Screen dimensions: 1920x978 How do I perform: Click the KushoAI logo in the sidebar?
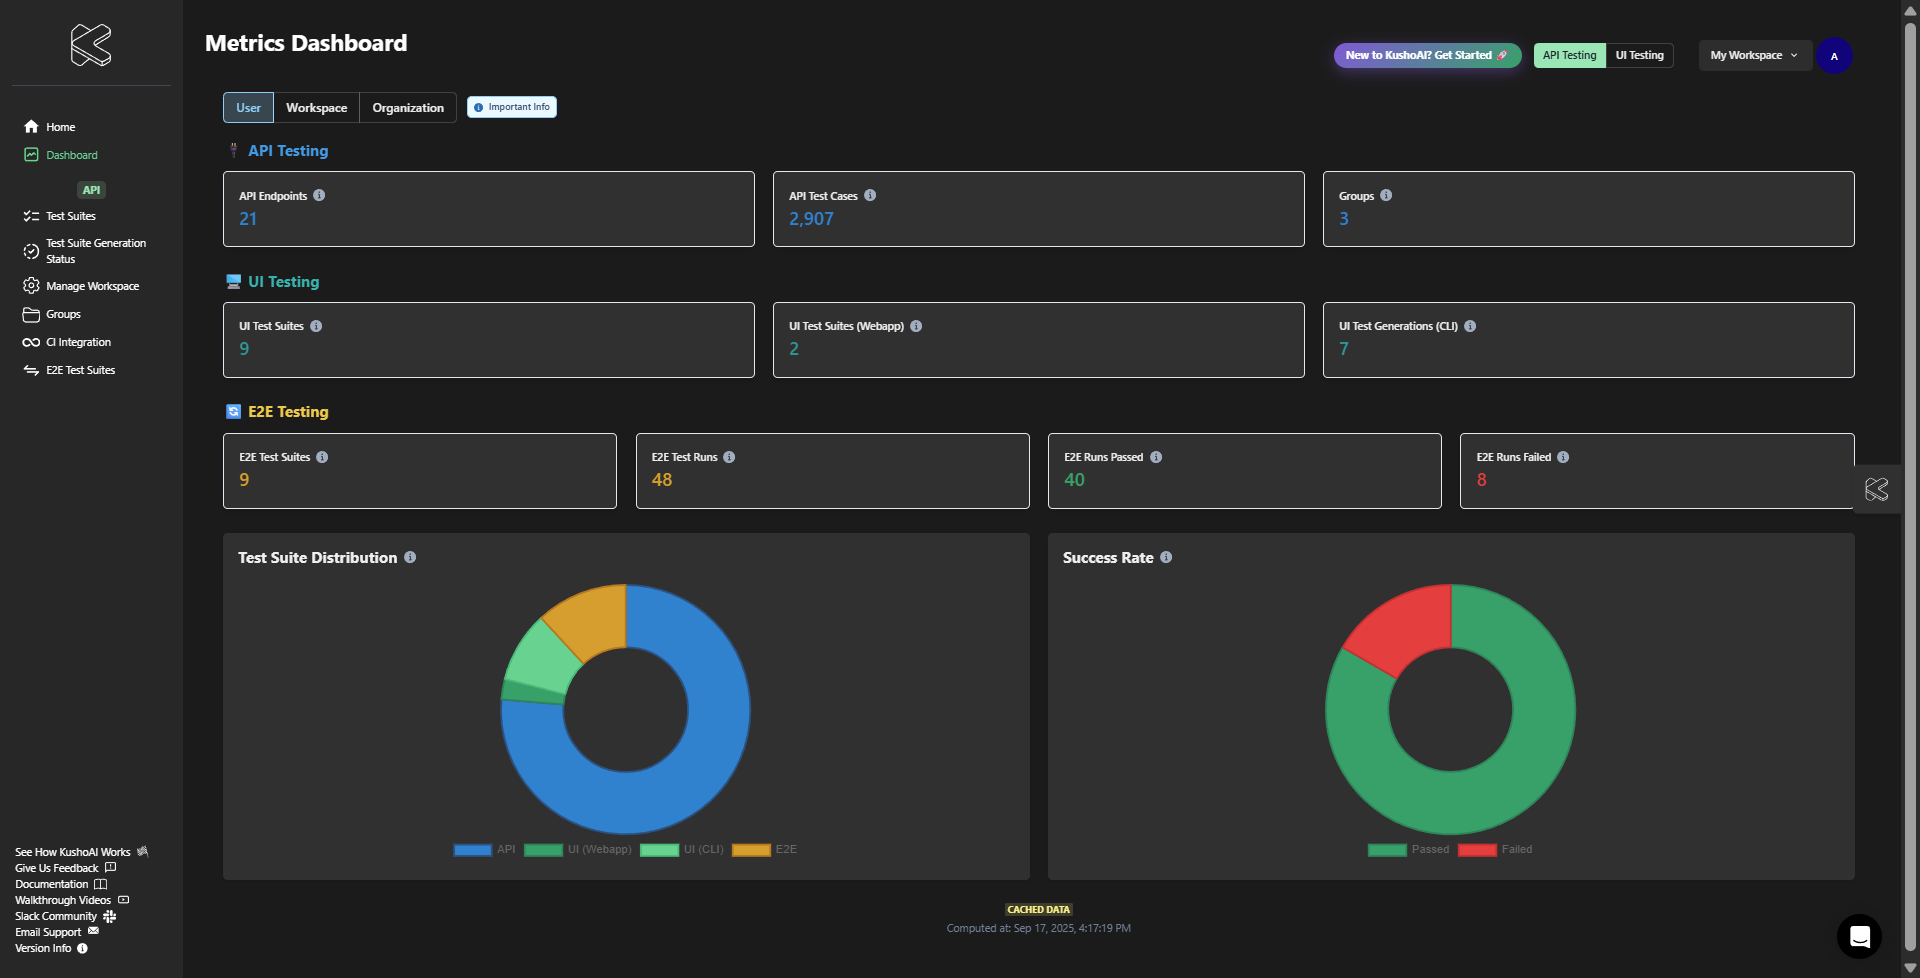[x=91, y=45]
